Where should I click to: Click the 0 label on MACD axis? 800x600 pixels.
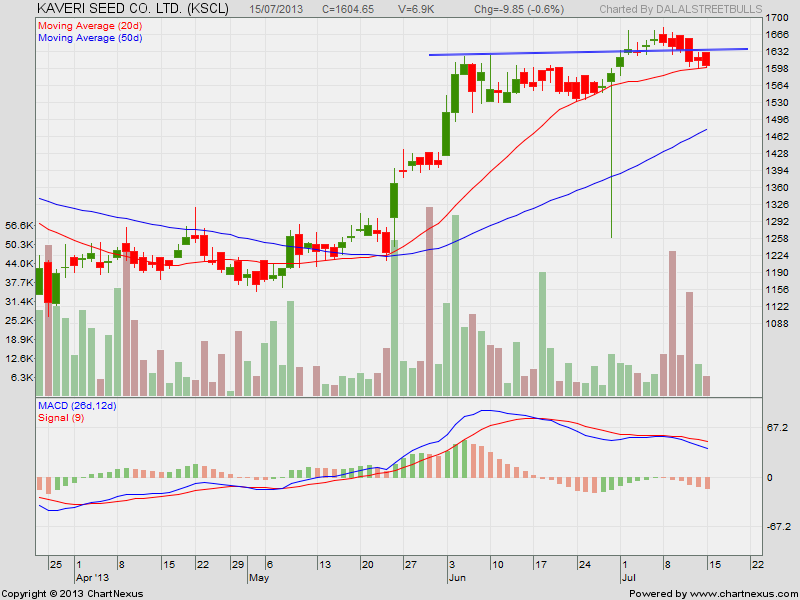[x=770, y=478]
